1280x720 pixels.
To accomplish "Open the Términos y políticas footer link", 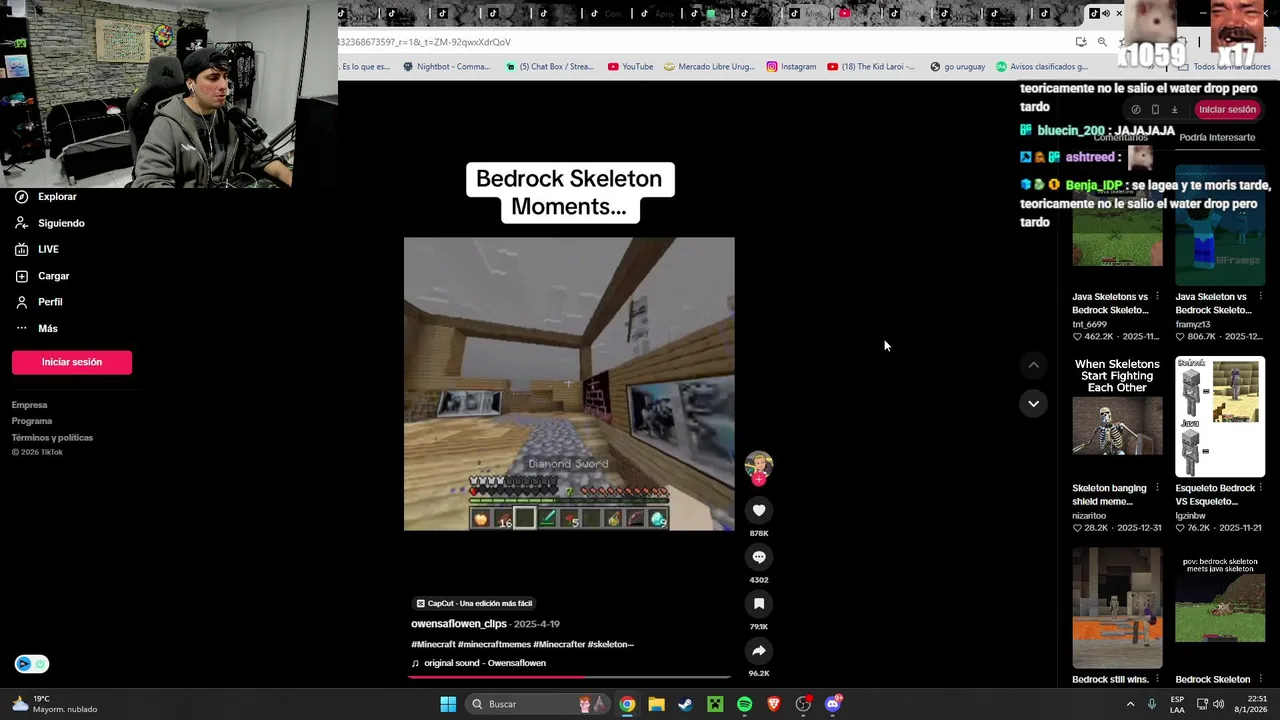I will click(52, 437).
